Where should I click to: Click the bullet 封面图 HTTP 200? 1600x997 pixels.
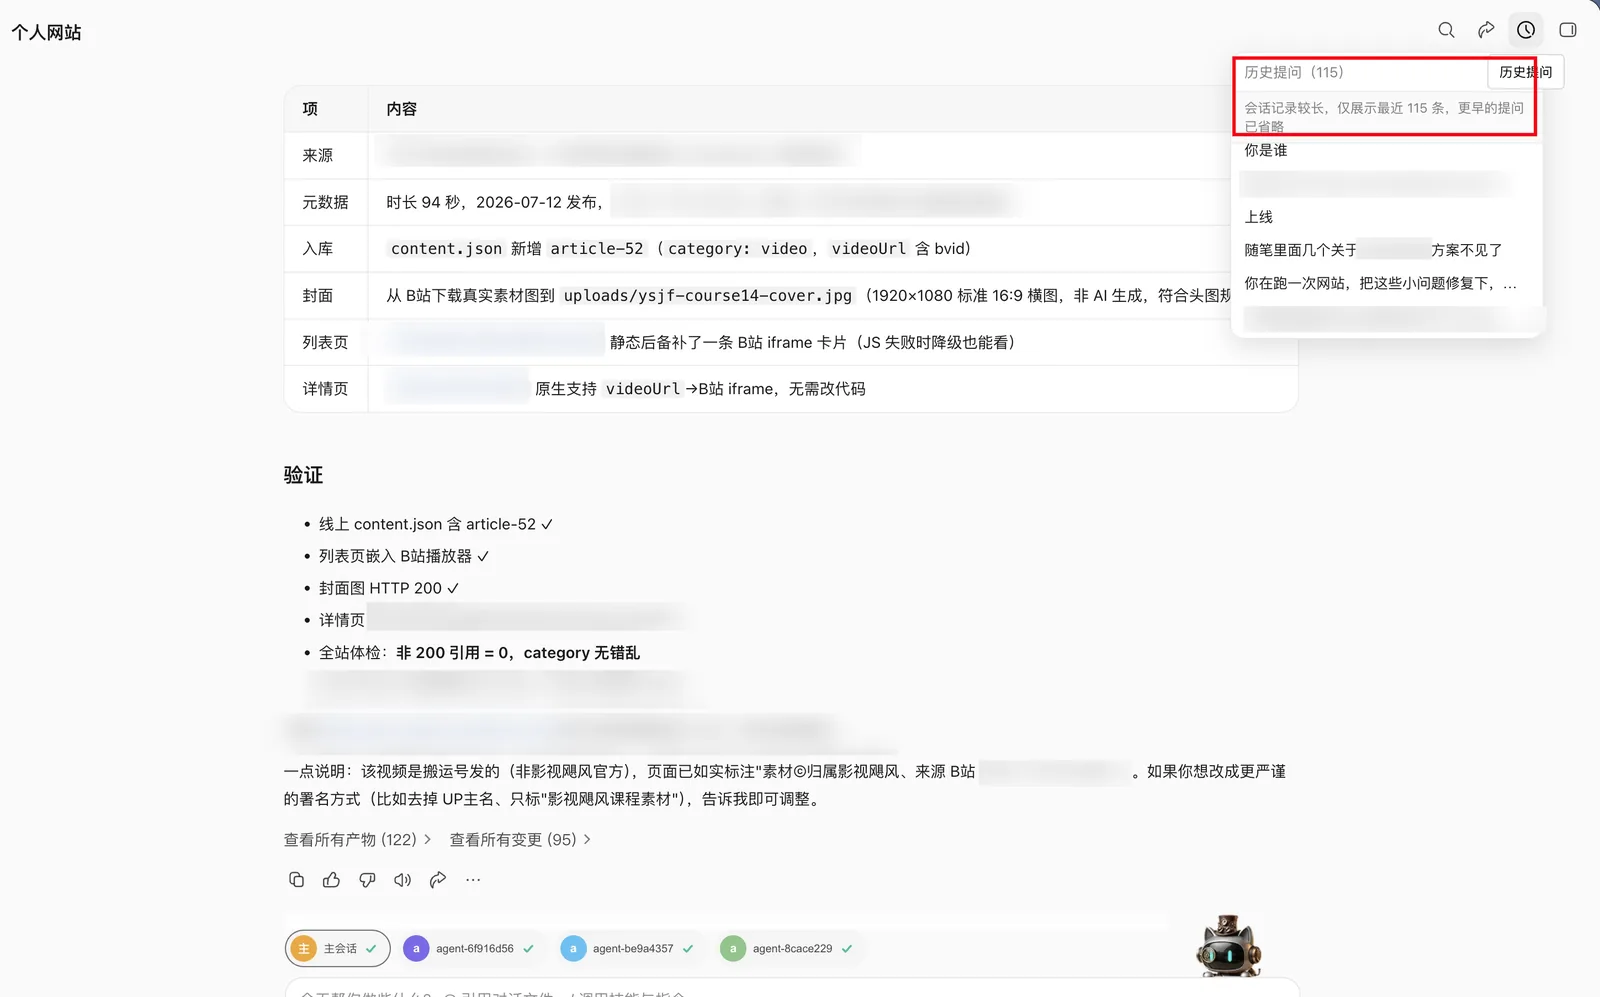pos(388,588)
